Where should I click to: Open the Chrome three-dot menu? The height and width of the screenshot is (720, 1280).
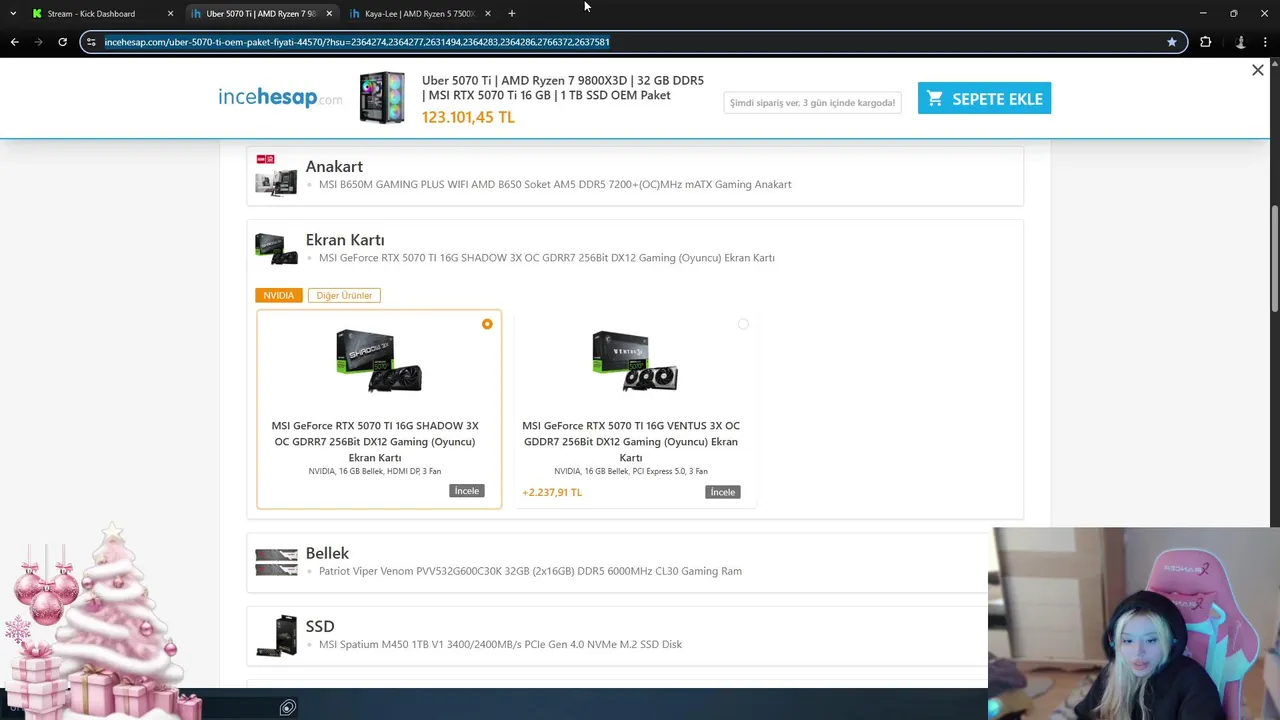click(x=1266, y=42)
